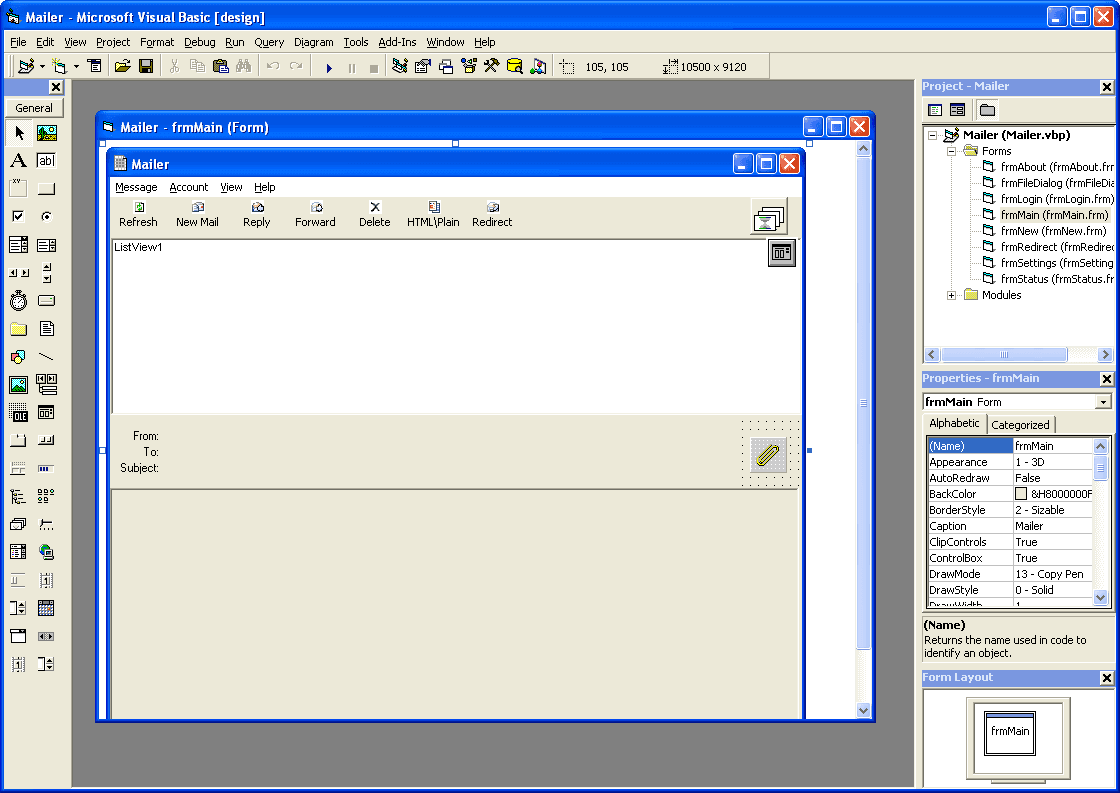Screen dimensions: 1120x793
Task: Toggle Folders in the Project panel
Action: (x=987, y=110)
